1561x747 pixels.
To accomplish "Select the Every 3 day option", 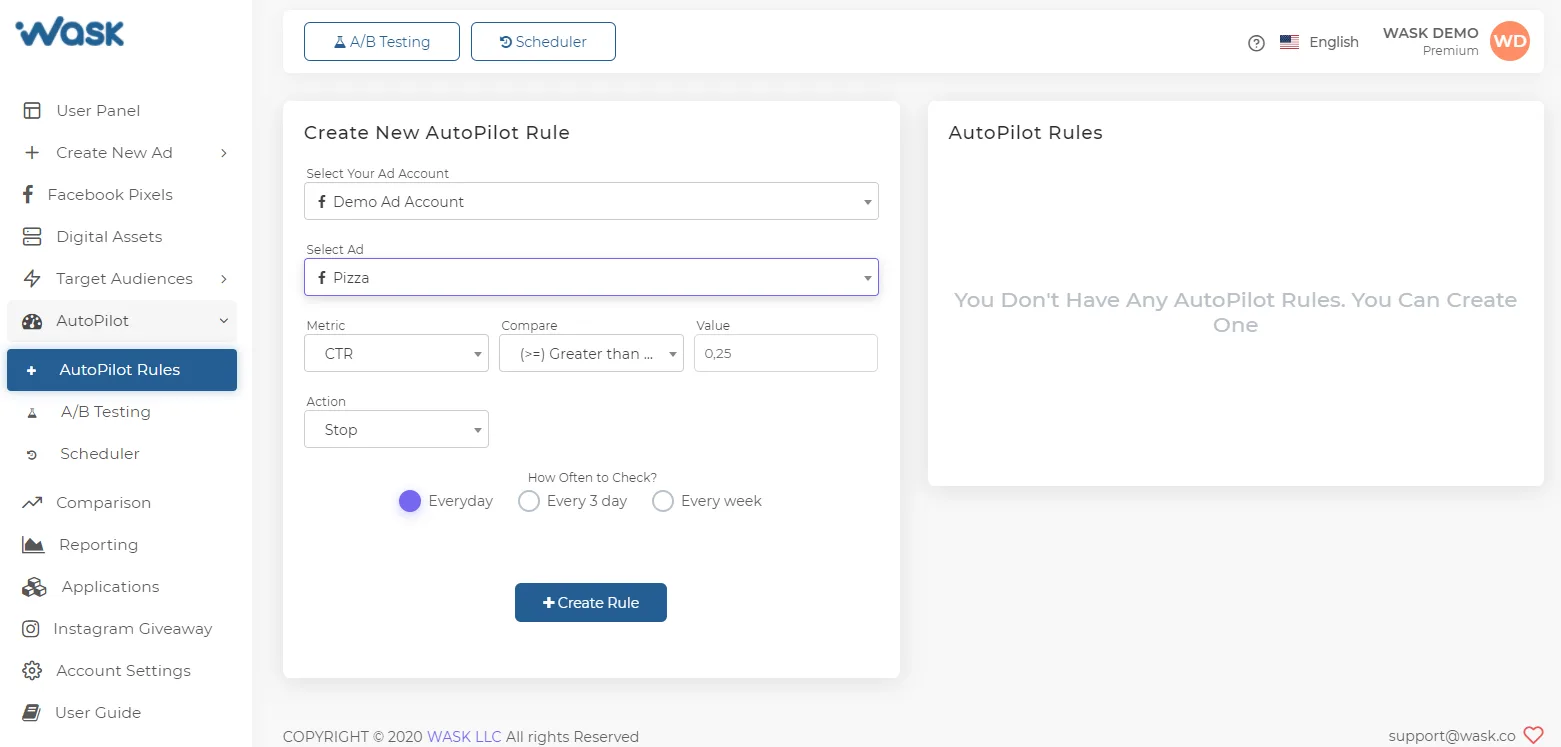I will [529, 501].
